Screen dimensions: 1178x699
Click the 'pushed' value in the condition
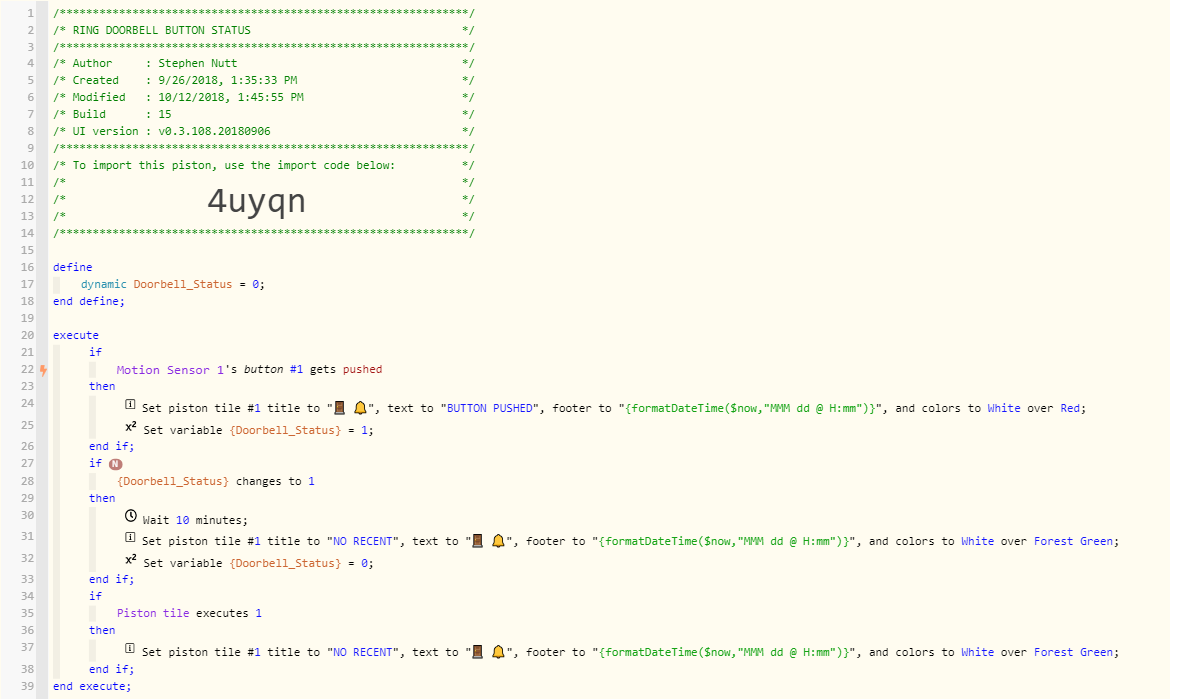click(x=363, y=370)
